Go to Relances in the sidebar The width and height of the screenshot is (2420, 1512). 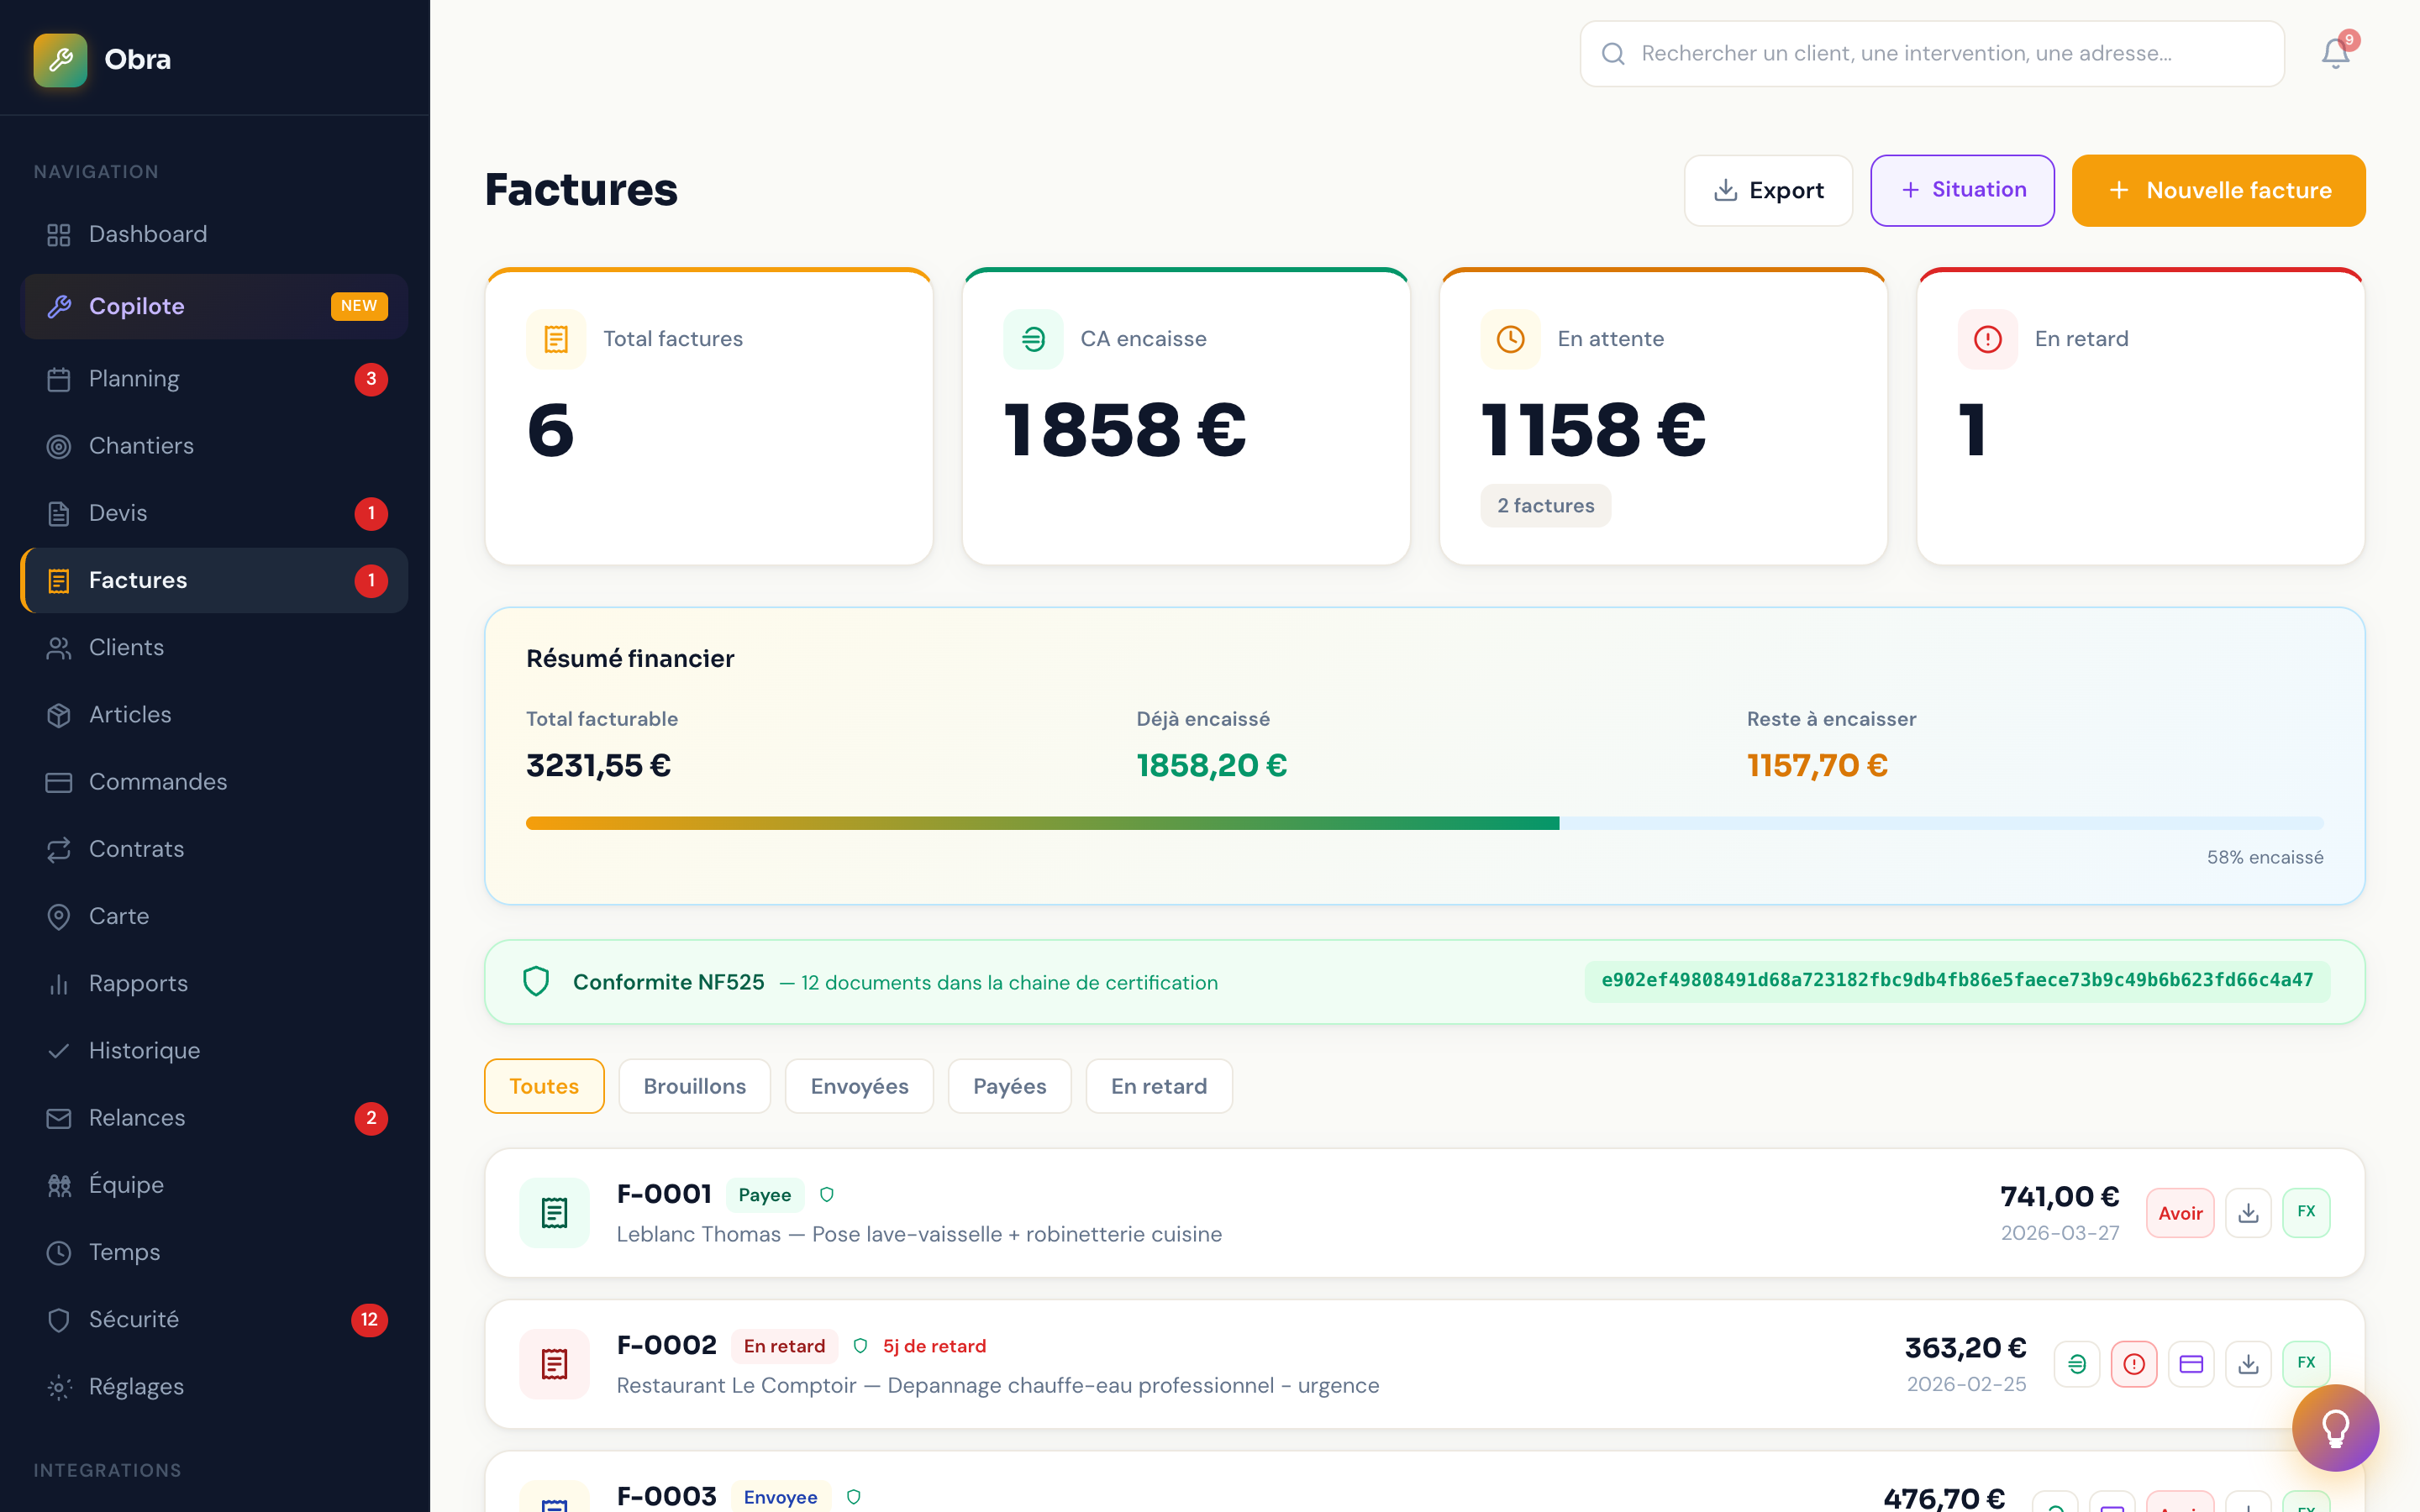click(x=137, y=1118)
